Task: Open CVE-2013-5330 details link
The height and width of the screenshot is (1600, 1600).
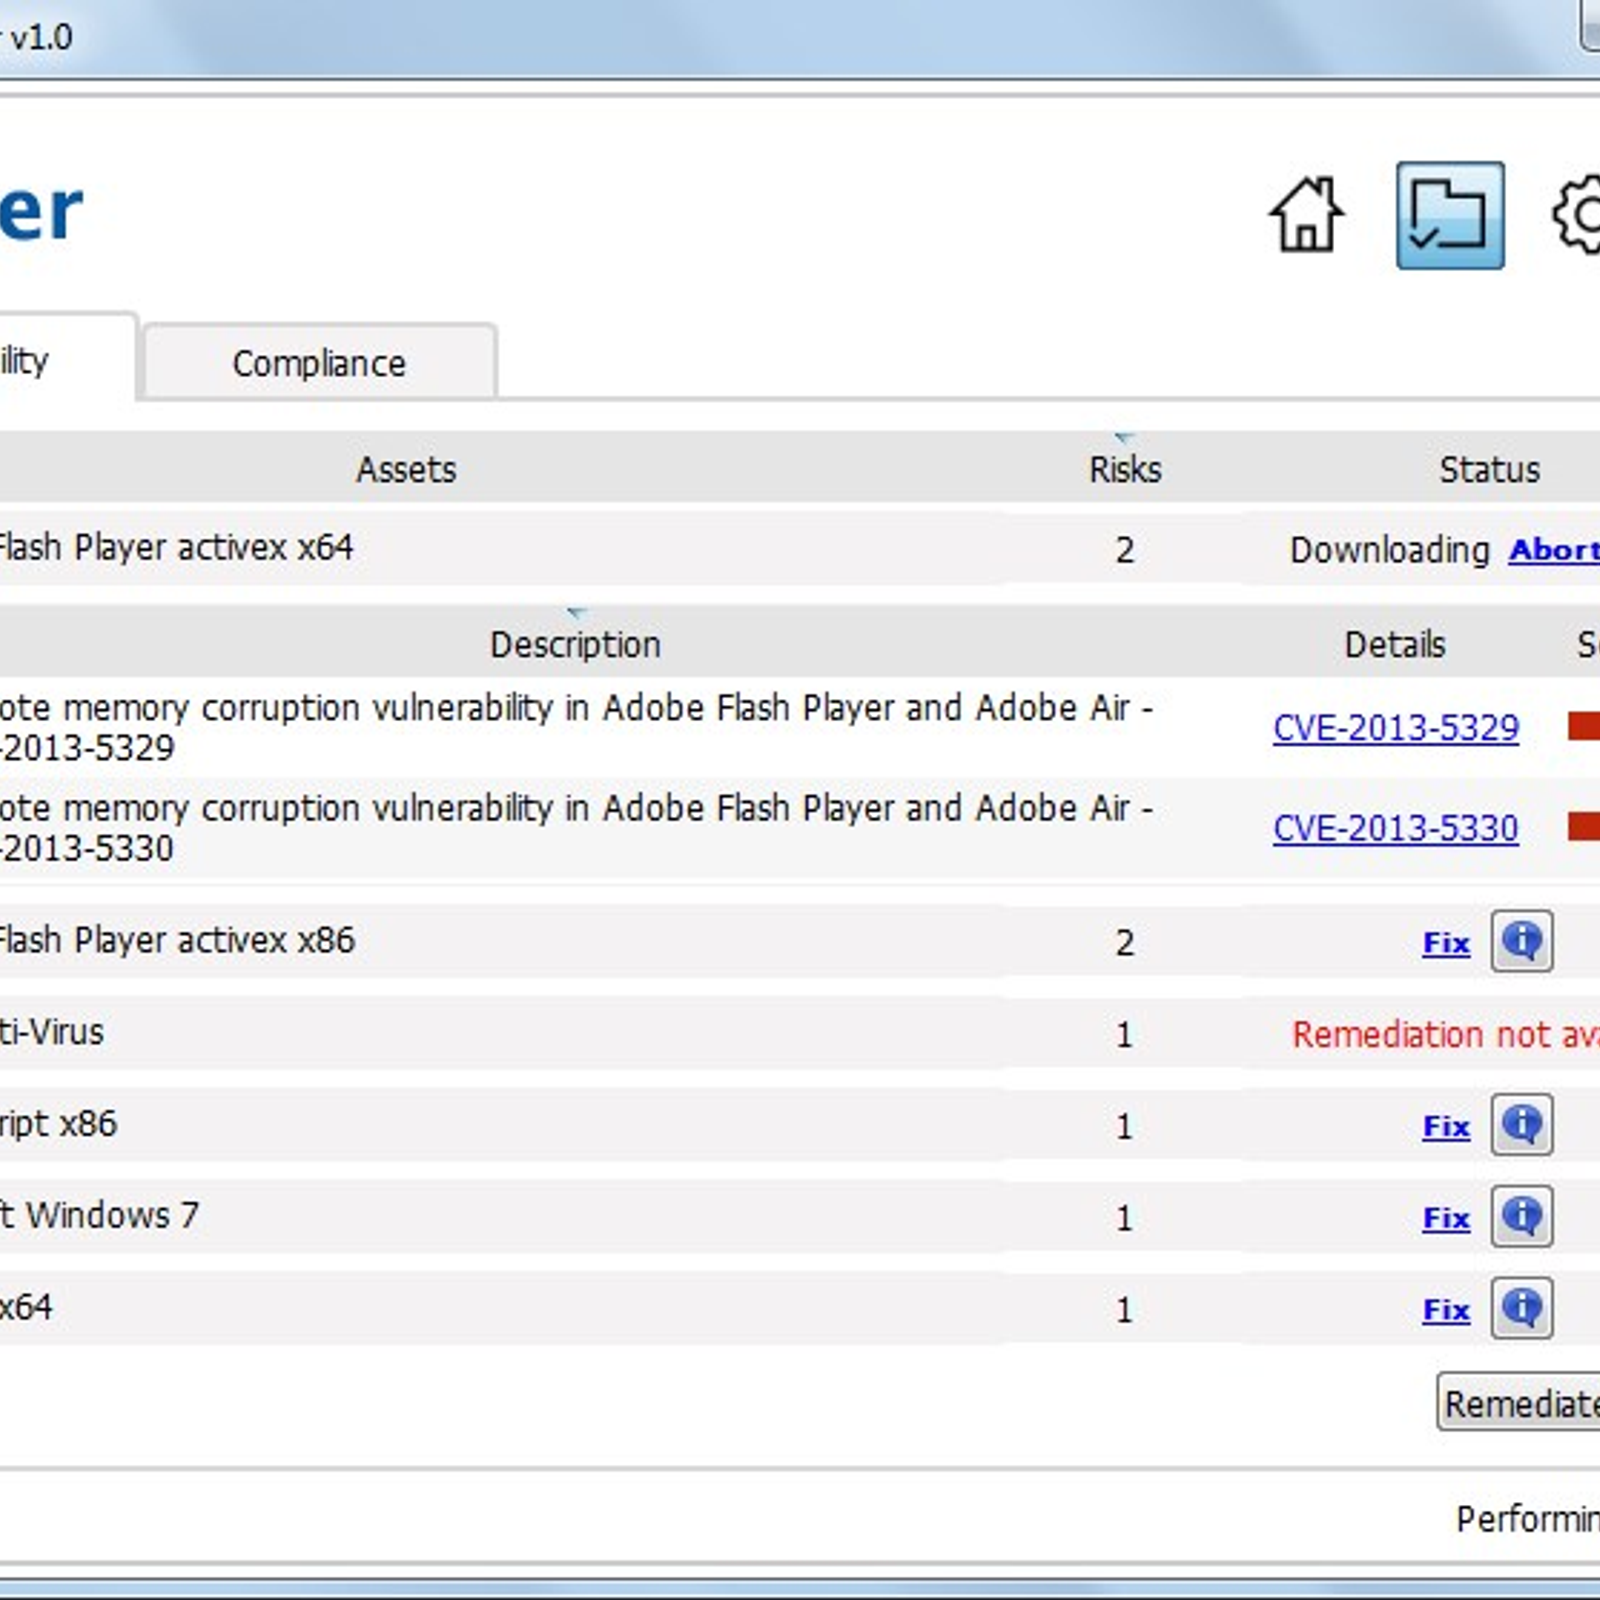Action: pos(1396,828)
